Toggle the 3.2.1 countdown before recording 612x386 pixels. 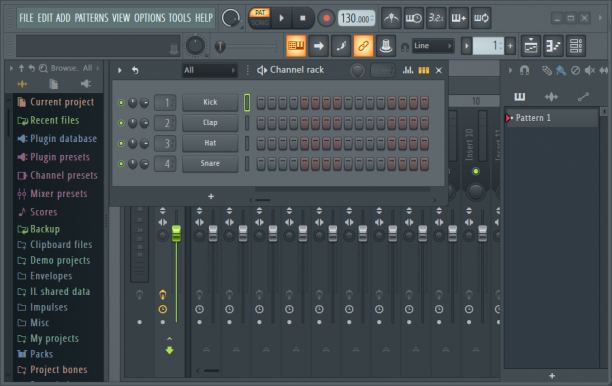point(436,18)
